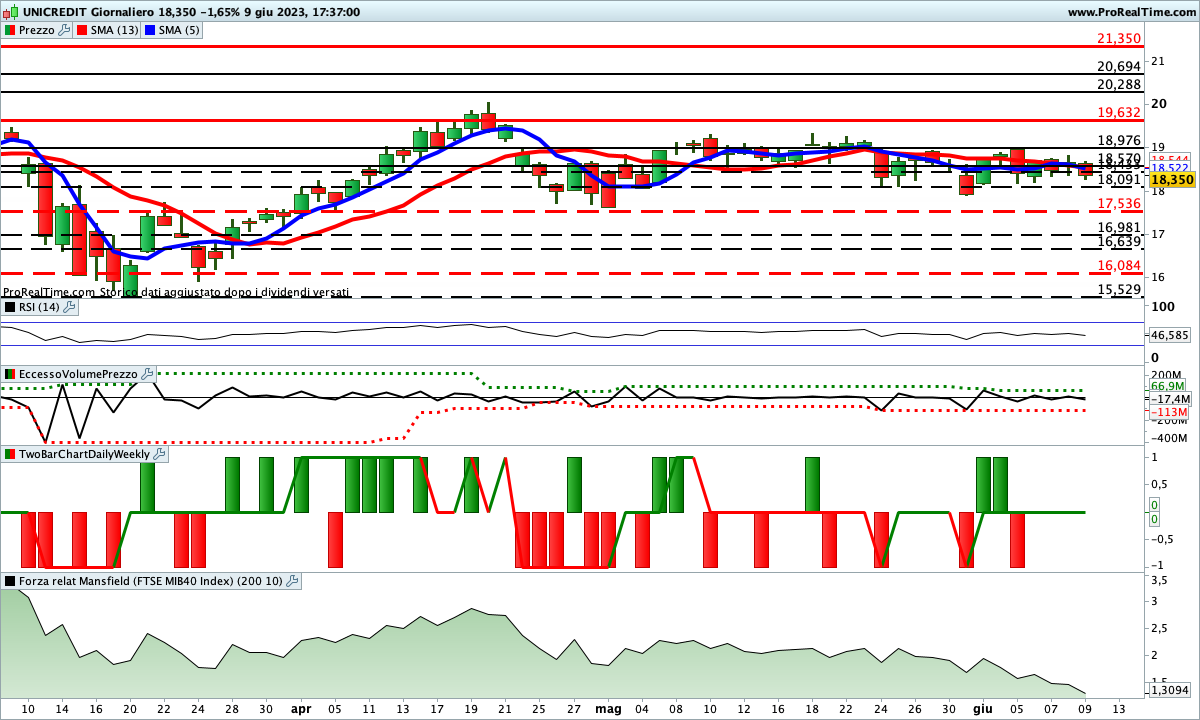Click the current price tag 18,350
1200x720 pixels.
[1172, 180]
